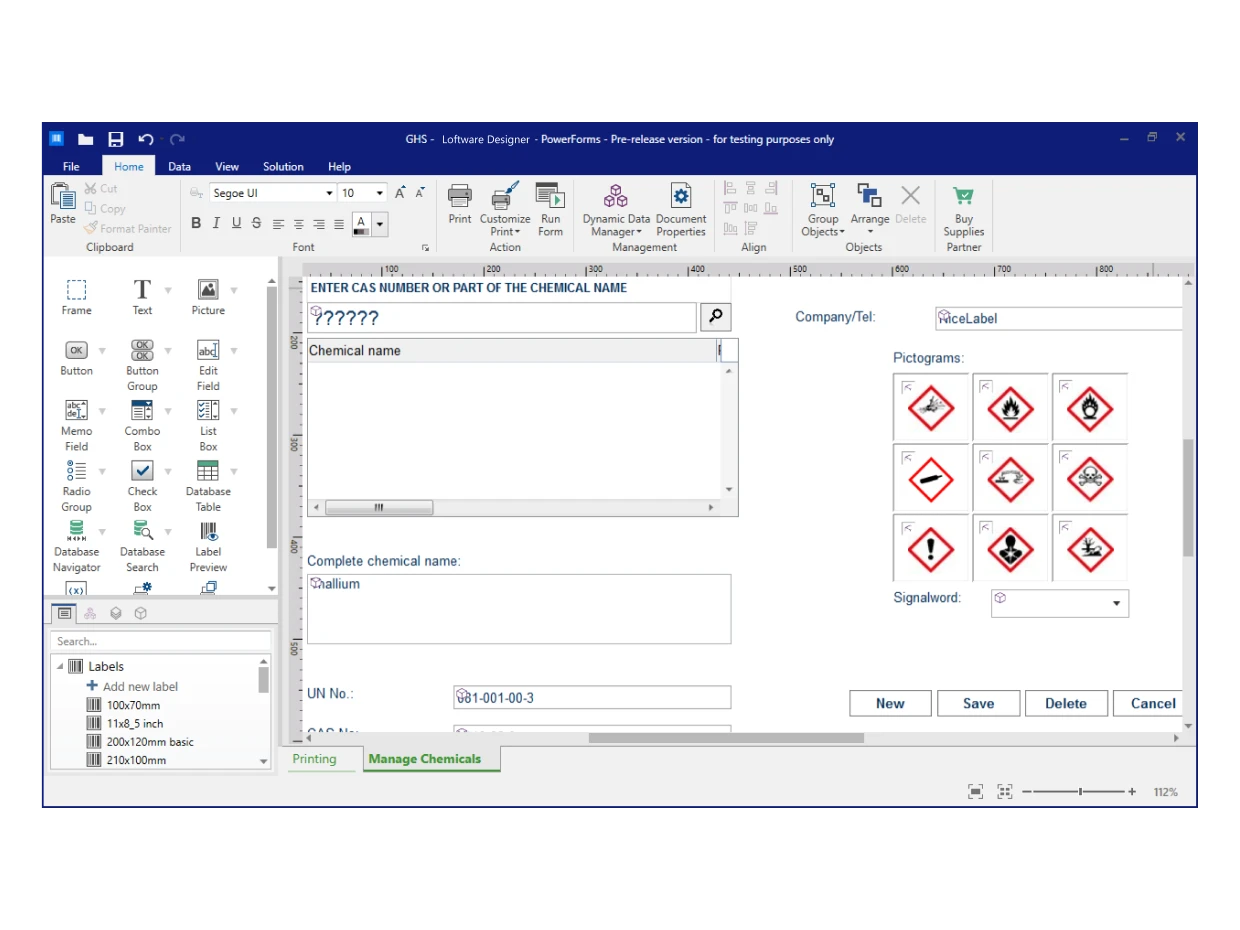This screenshot has height=930, width=1240.
Task: Click the Buy Supplies cart icon
Action: click(963, 197)
